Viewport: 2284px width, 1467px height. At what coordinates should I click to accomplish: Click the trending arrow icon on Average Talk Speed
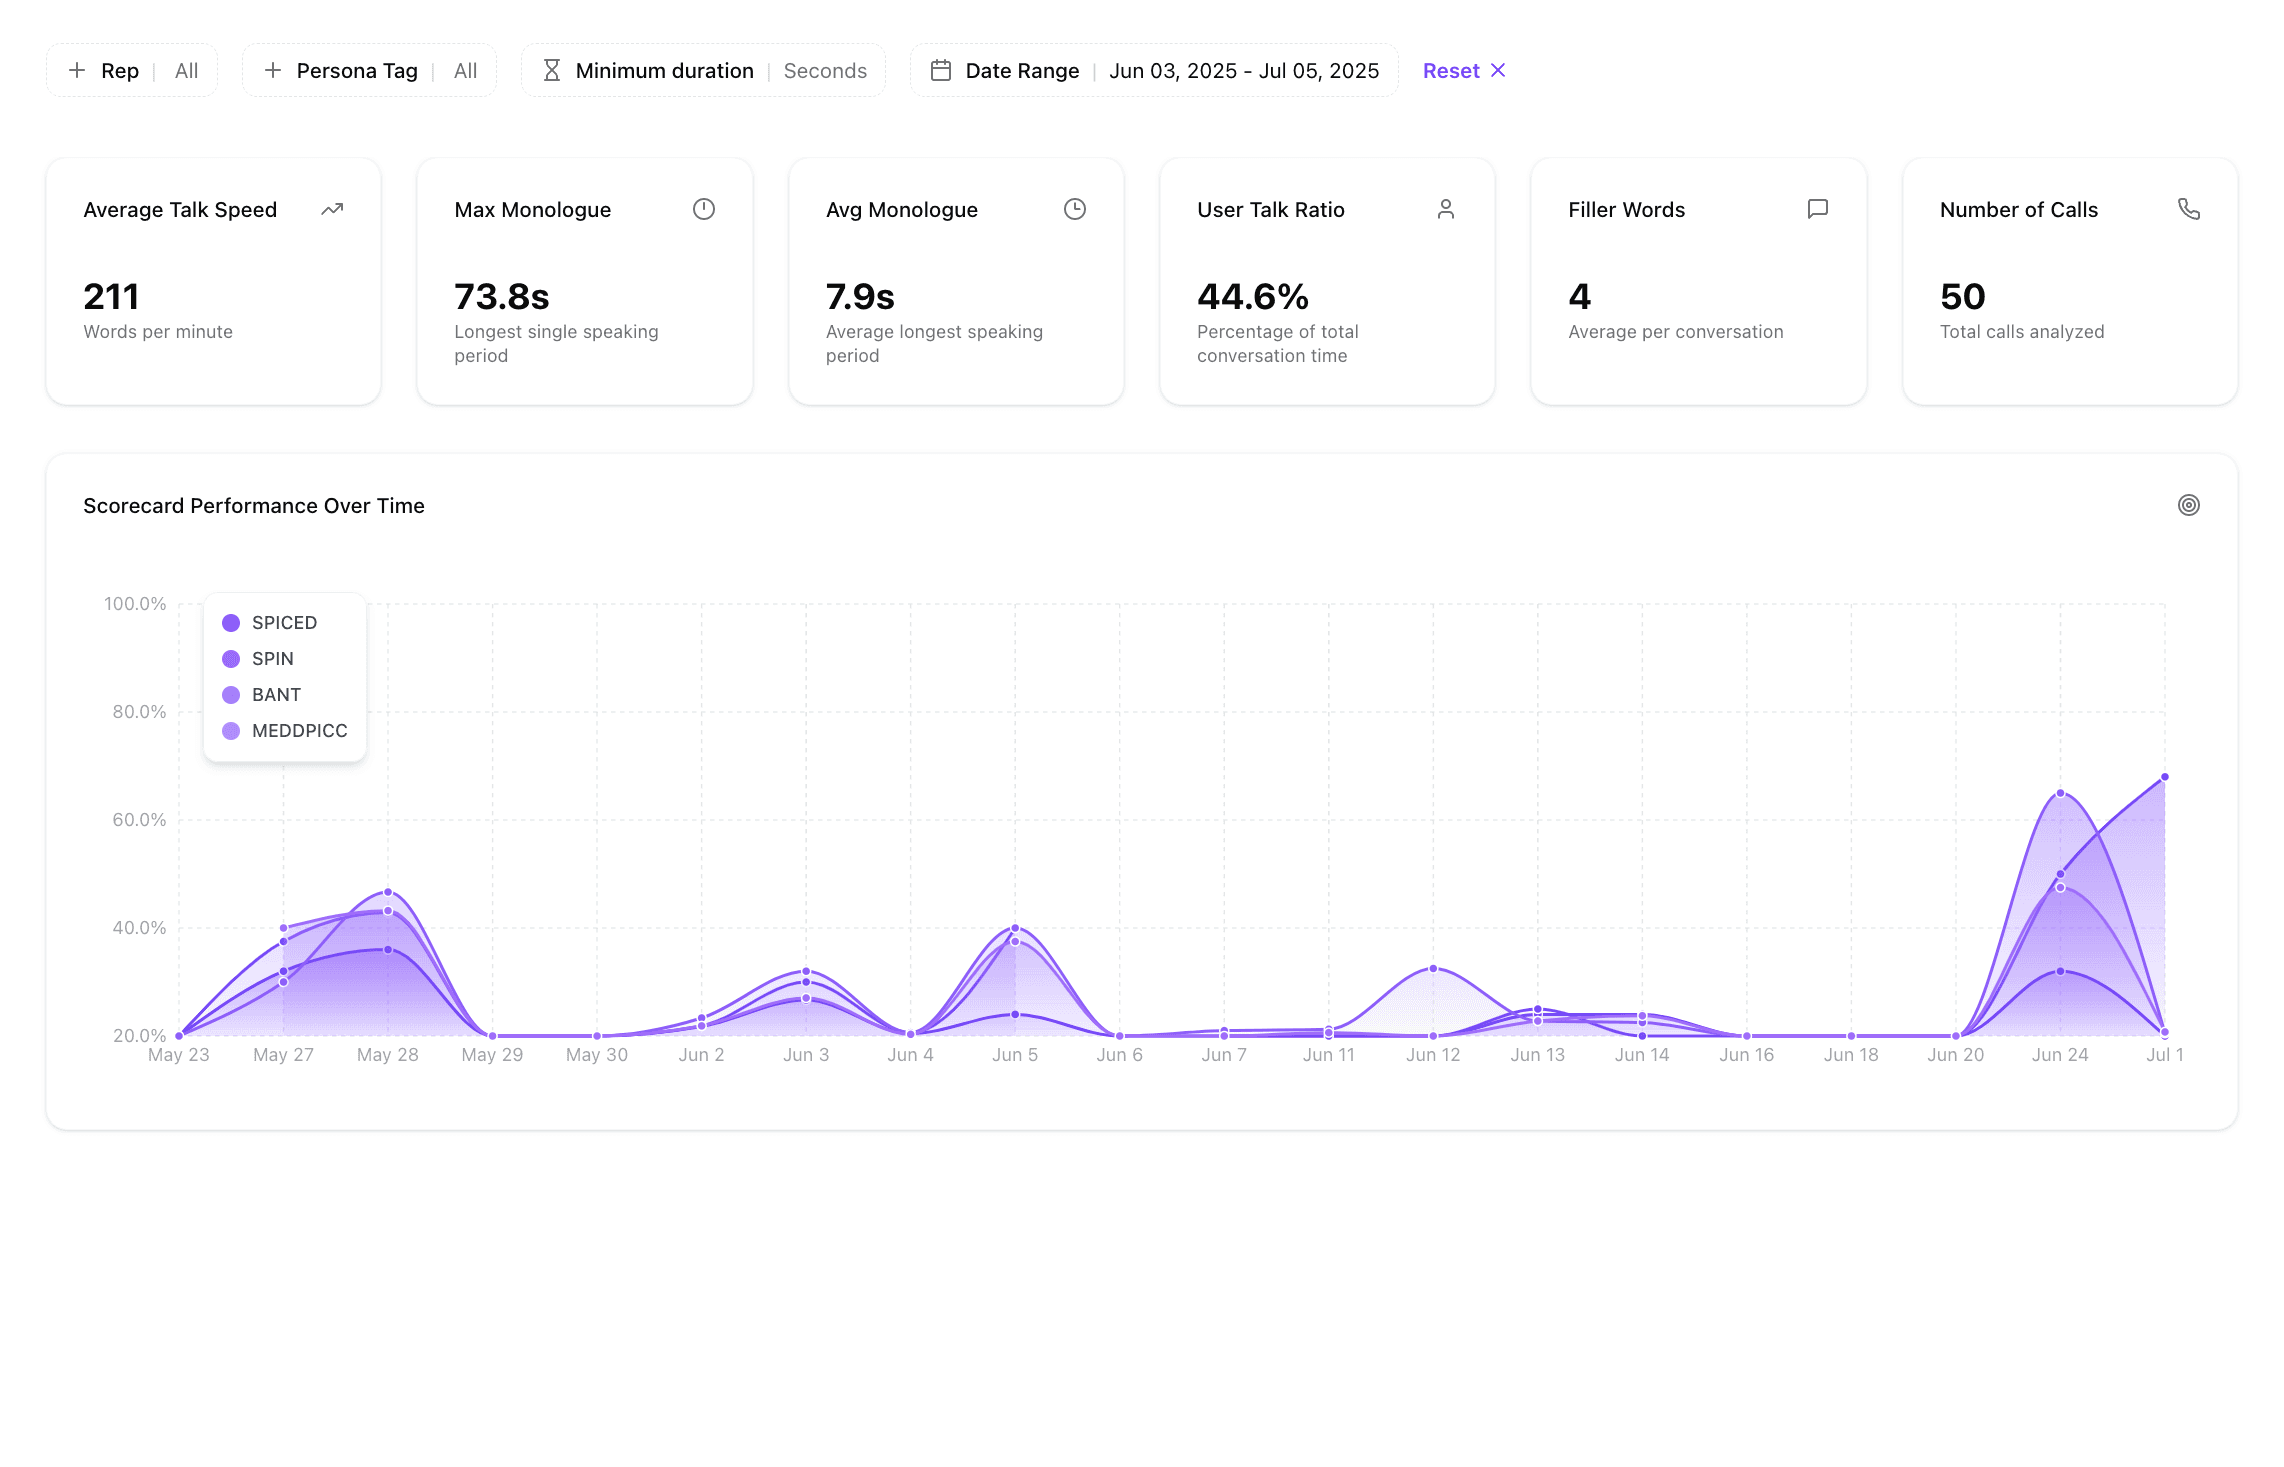332,209
